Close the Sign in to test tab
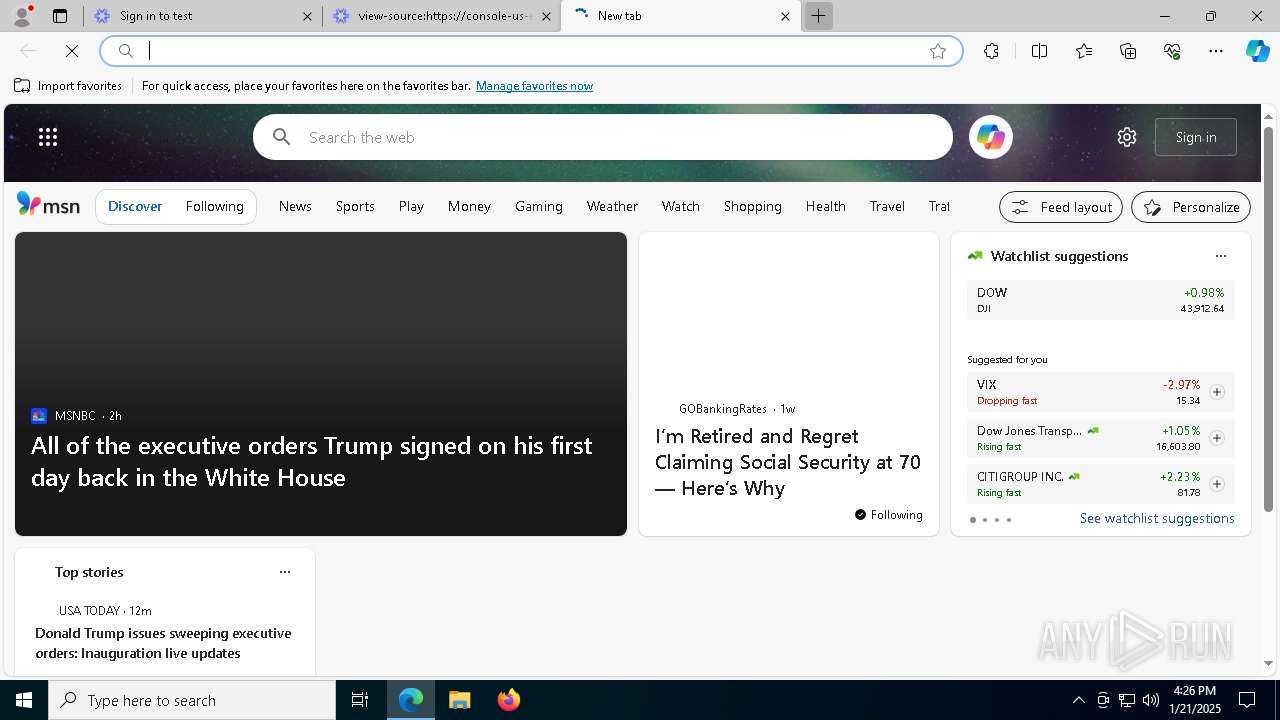This screenshot has height=720, width=1280. coord(308,16)
